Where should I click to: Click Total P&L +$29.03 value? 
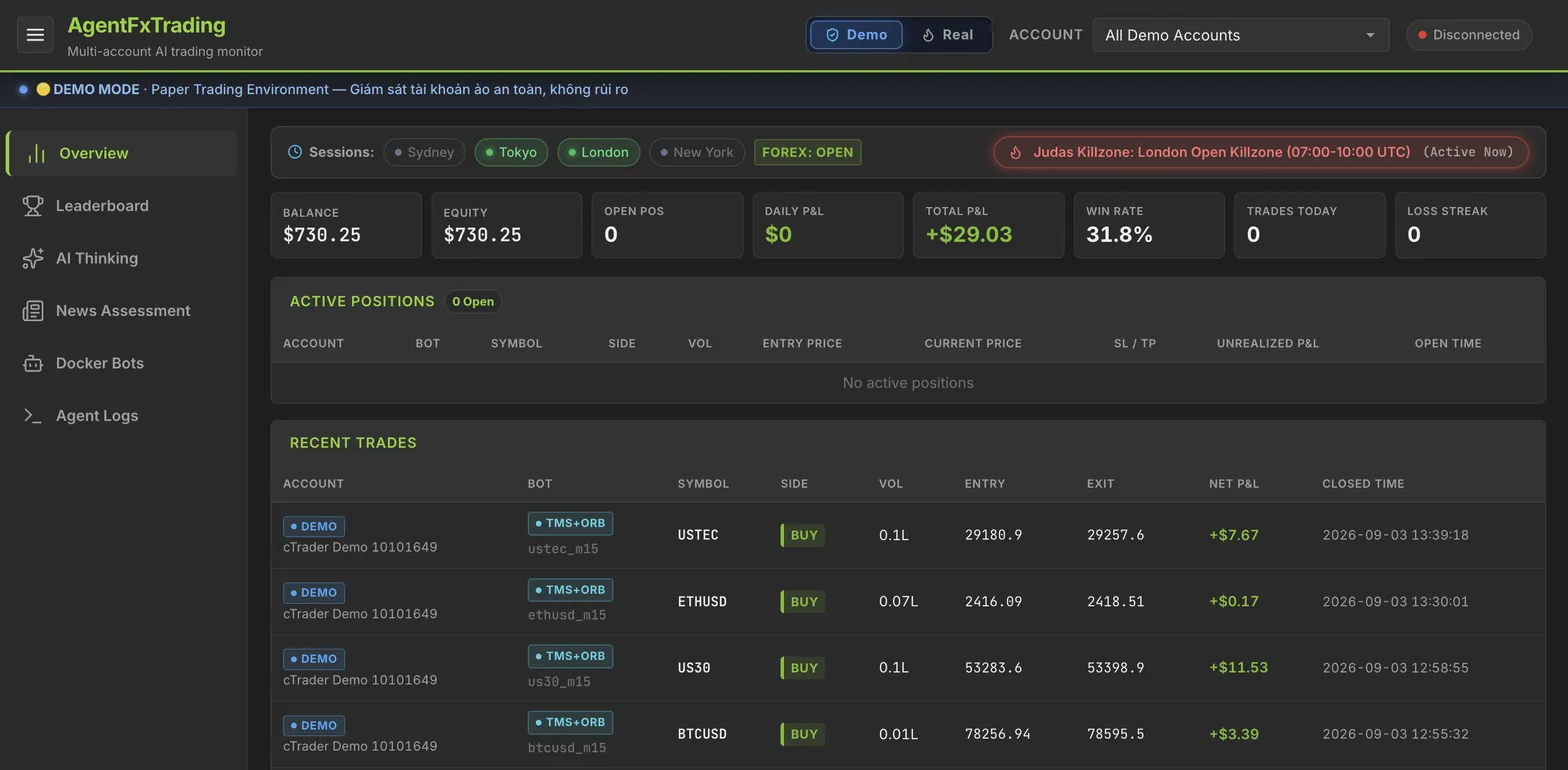pos(968,235)
